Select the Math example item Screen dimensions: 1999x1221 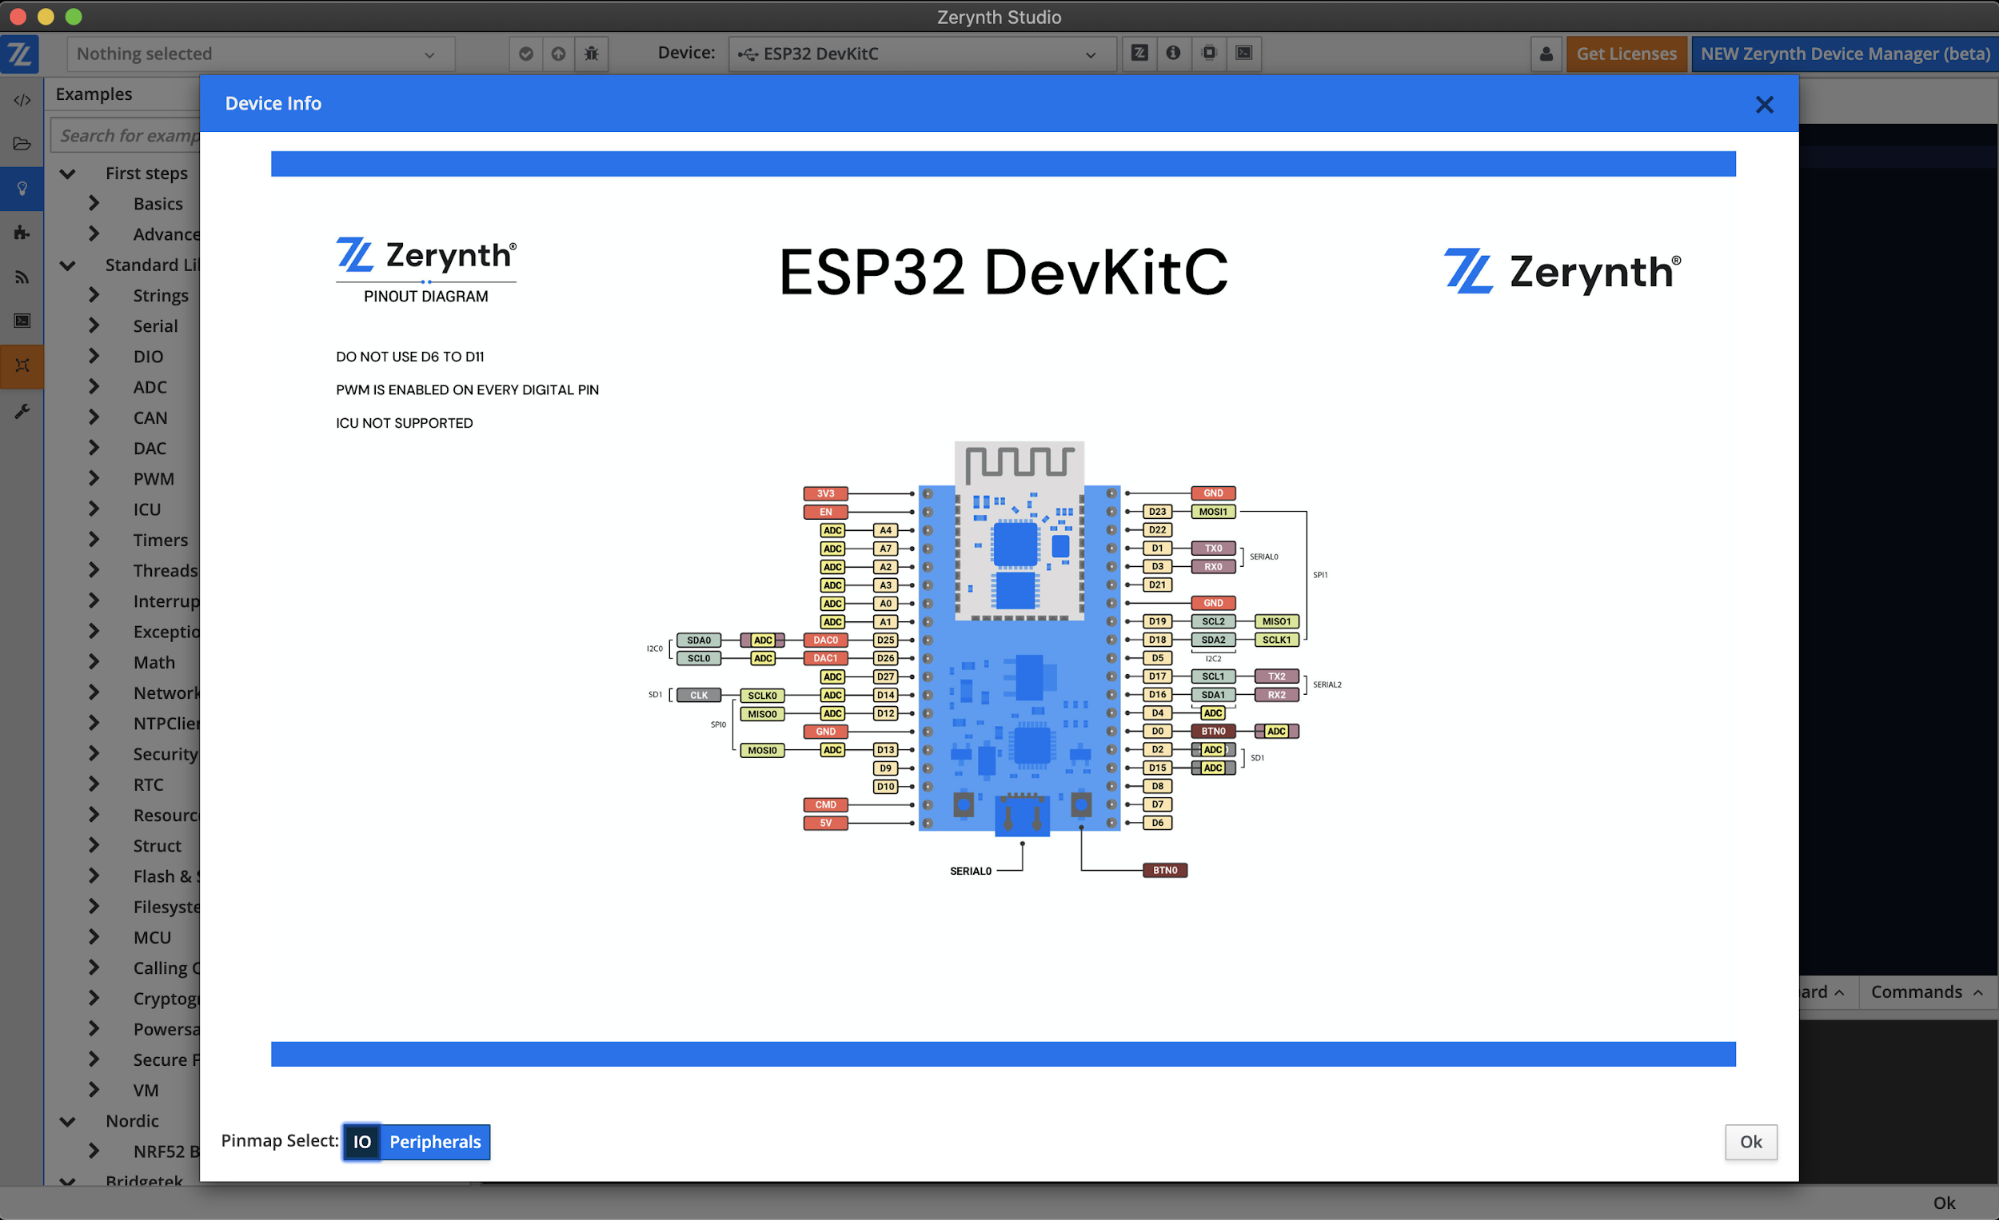(x=154, y=663)
